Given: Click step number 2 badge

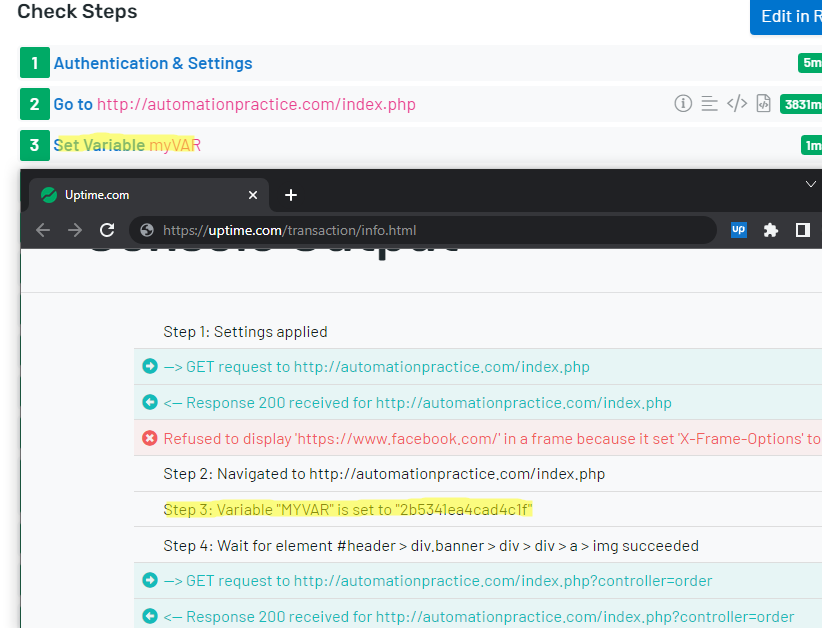Looking at the screenshot, I should 35,104.
